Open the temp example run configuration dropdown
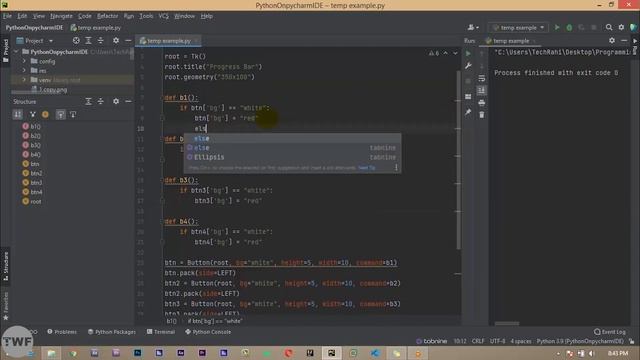The image size is (640, 360). point(518,27)
